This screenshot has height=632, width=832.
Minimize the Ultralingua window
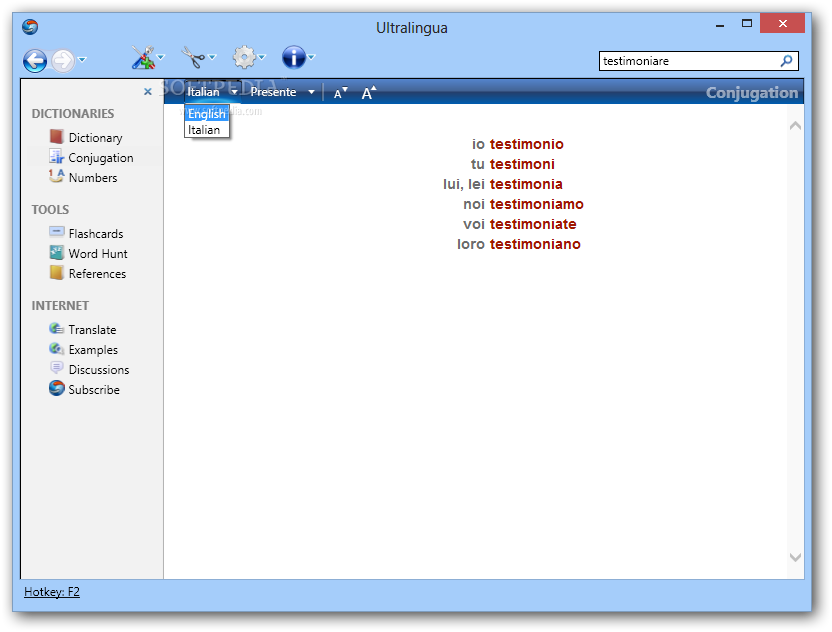(x=720, y=24)
